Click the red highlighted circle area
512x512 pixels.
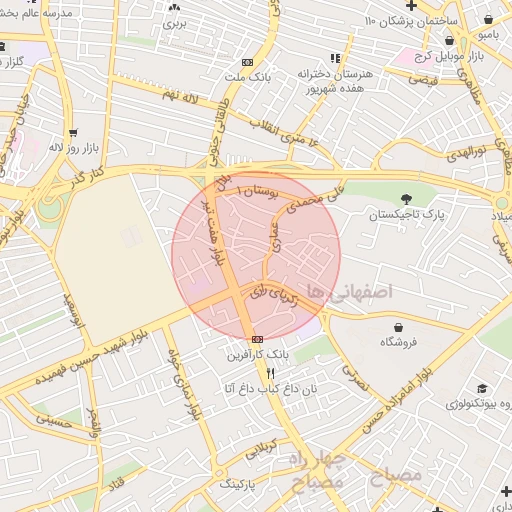coord(256,256)
